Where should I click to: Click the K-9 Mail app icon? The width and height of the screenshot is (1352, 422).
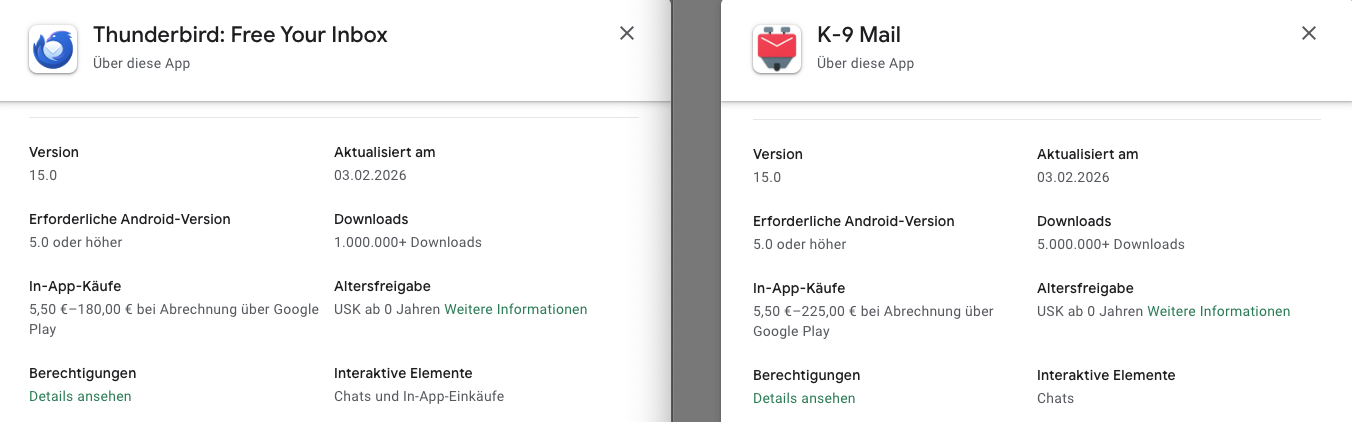777,49
